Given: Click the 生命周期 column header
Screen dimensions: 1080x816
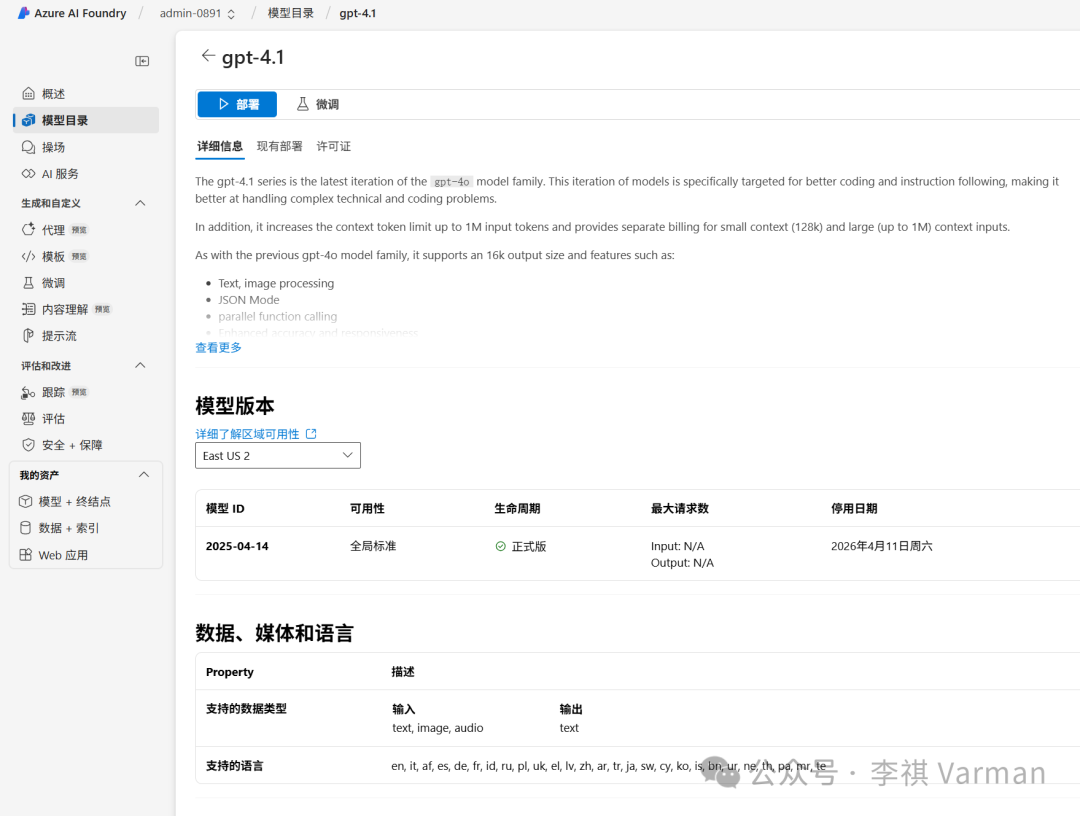Looking at the screenshot, I should click(517, 509).
